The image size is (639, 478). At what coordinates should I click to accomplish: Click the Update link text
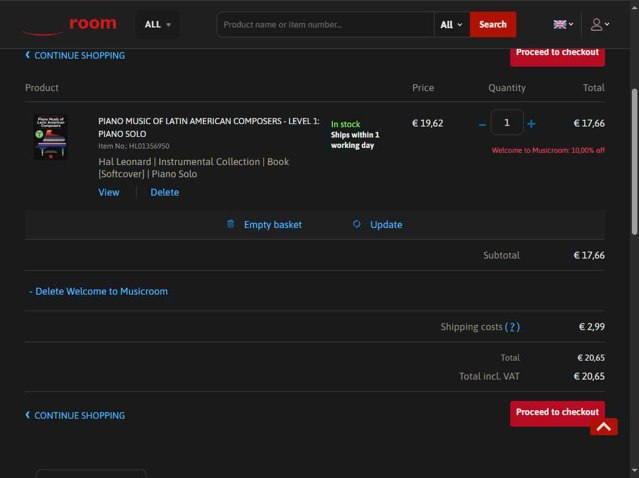click(x=386, y=225)
